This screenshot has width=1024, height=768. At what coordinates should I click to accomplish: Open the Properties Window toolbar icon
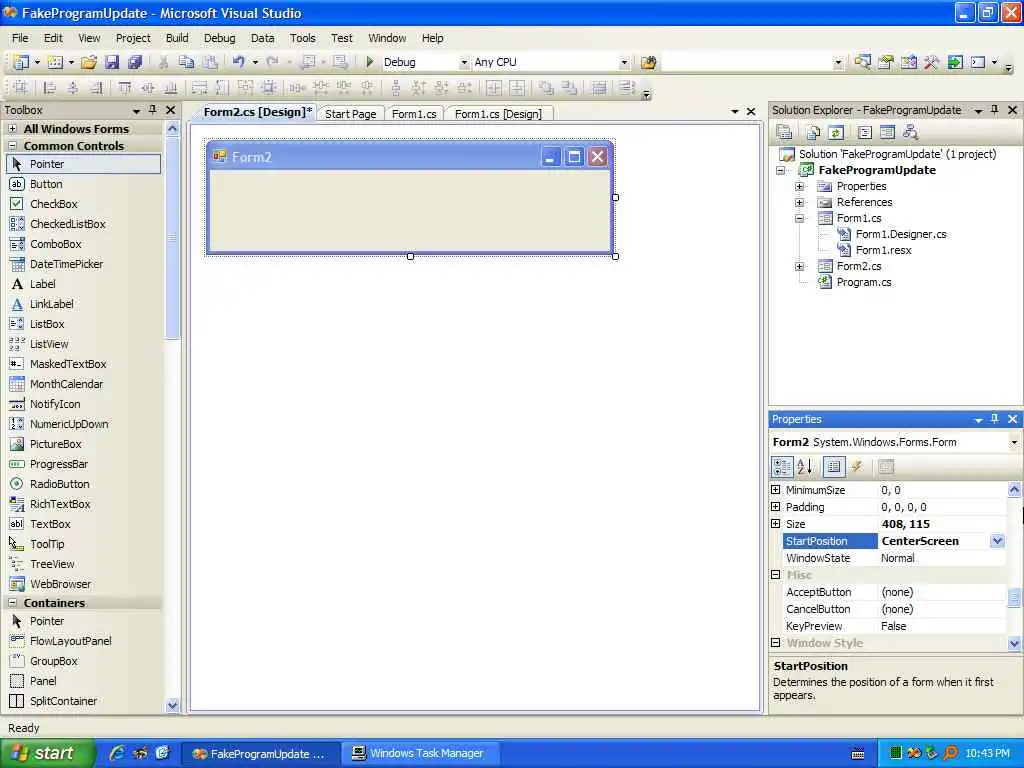[886, 62]
